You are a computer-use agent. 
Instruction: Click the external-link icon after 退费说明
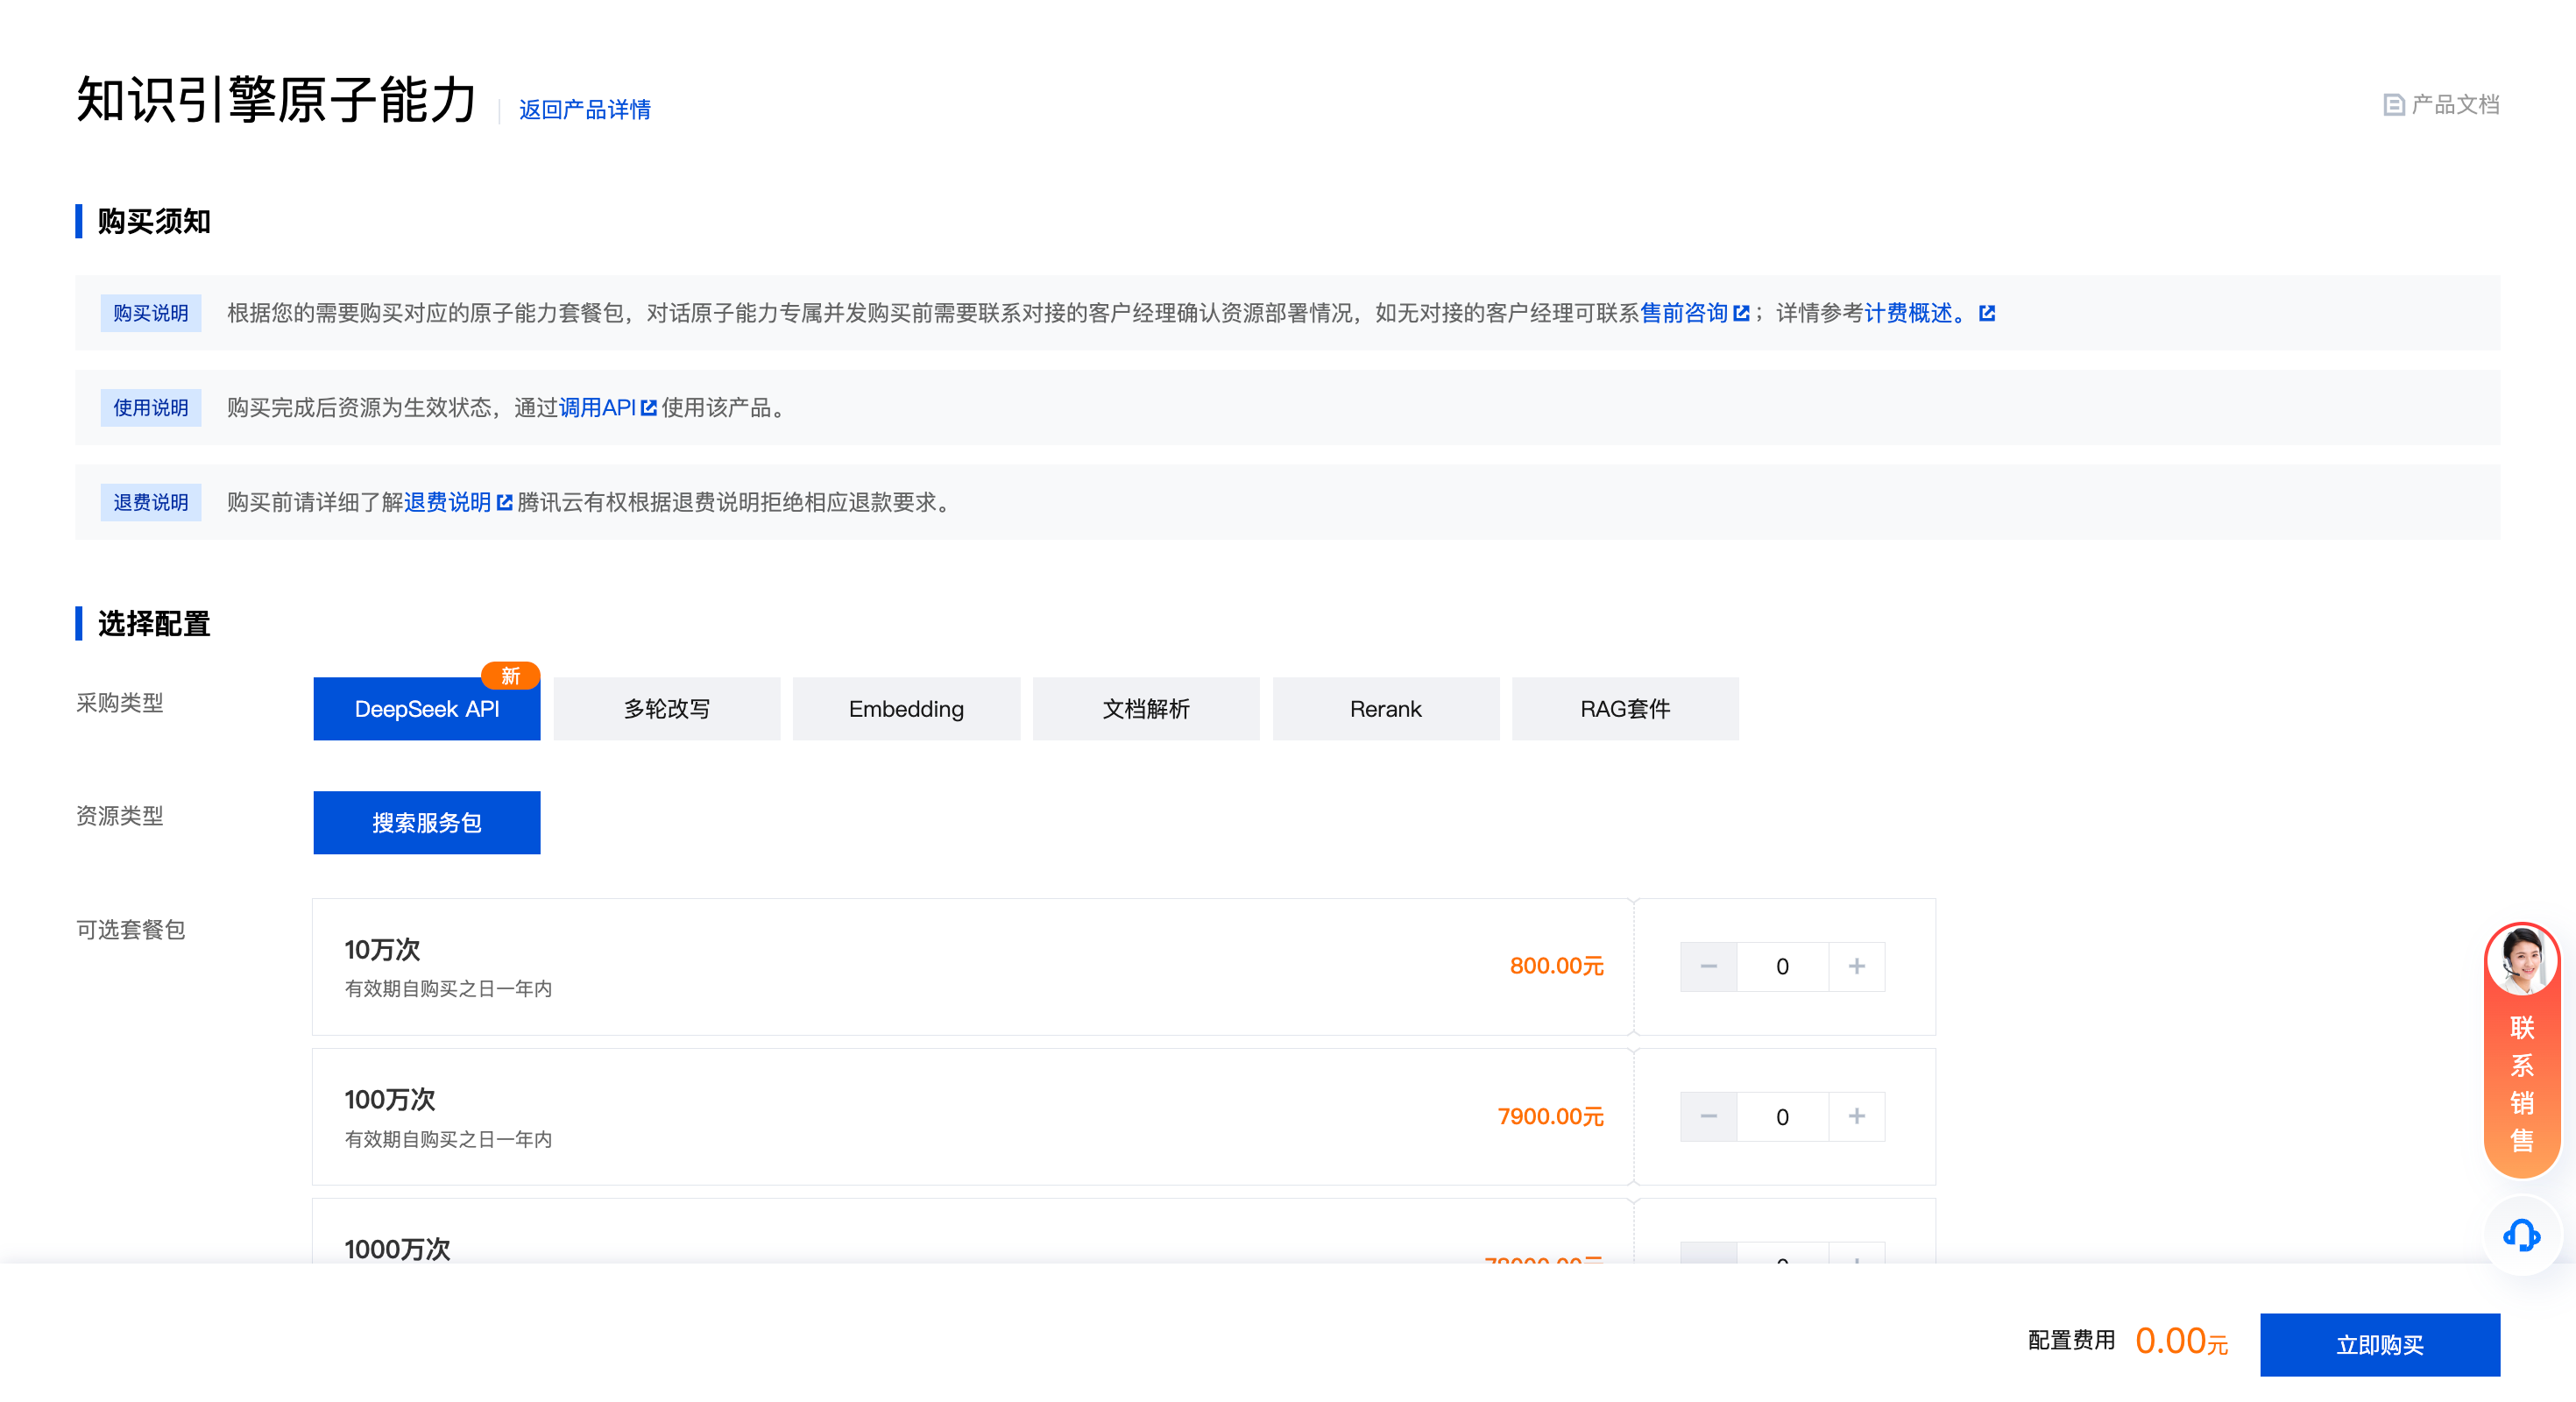coord(505,502)
